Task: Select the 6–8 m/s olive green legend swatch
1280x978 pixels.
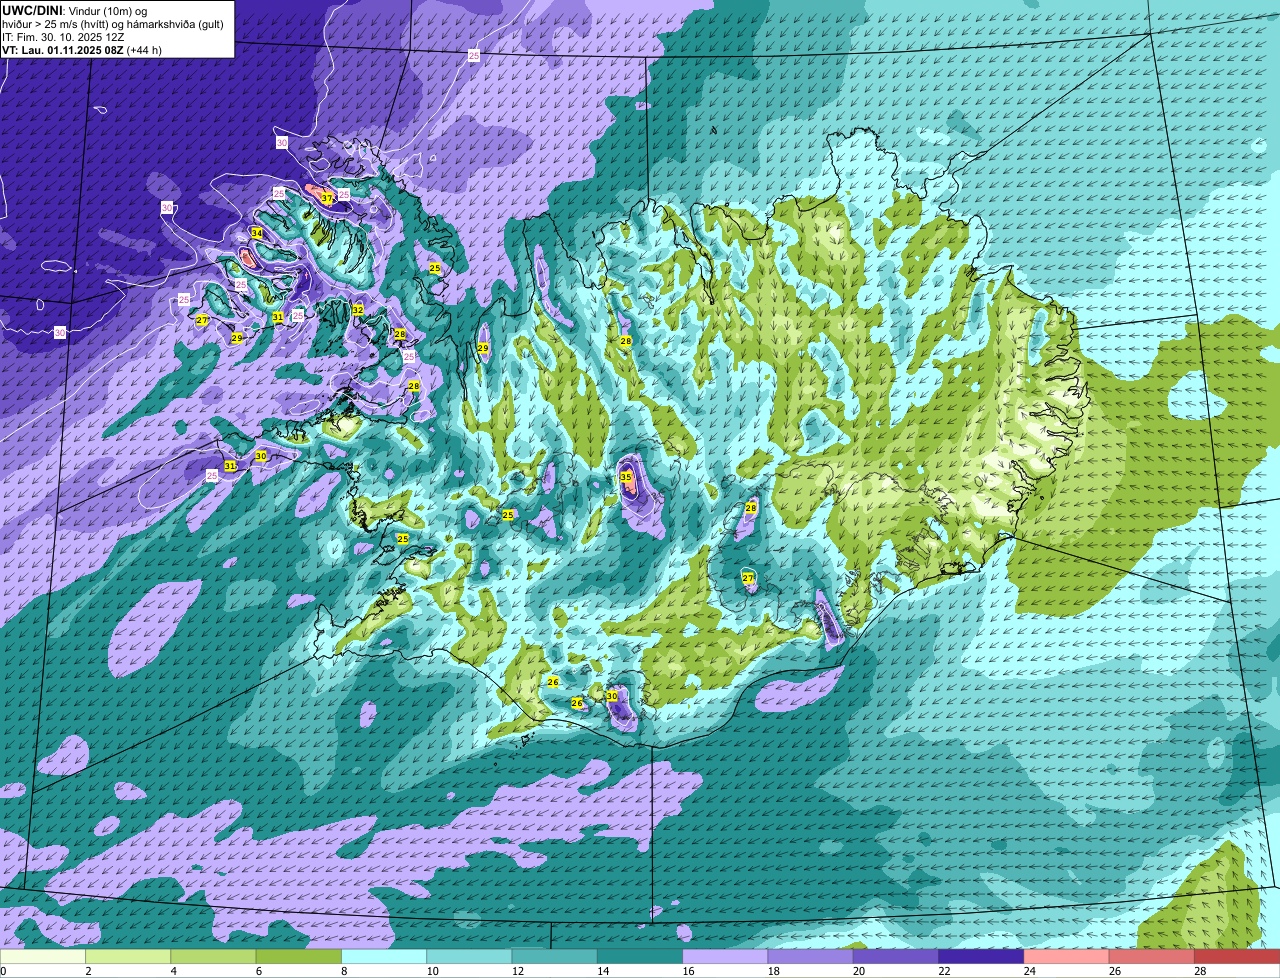Action: point(299,957)
